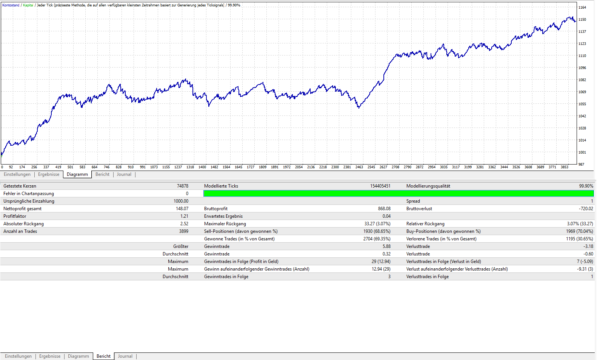Screen dimensions: 600x360
Task: Select the Modellierungsqualität label
Action: coord(428,186)
